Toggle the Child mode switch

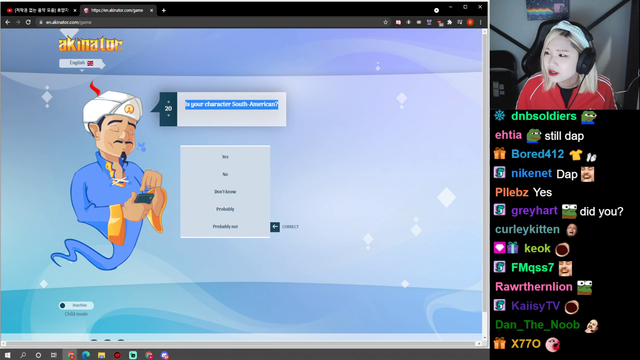pos(76,305)
